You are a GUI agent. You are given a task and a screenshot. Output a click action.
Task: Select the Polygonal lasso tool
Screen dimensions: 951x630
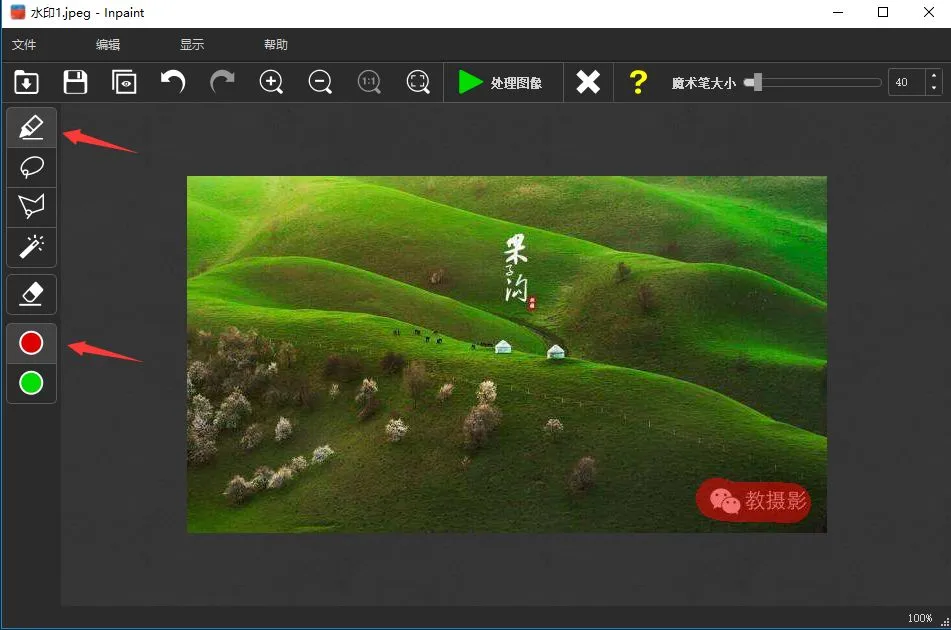click(x=31, y=206)
